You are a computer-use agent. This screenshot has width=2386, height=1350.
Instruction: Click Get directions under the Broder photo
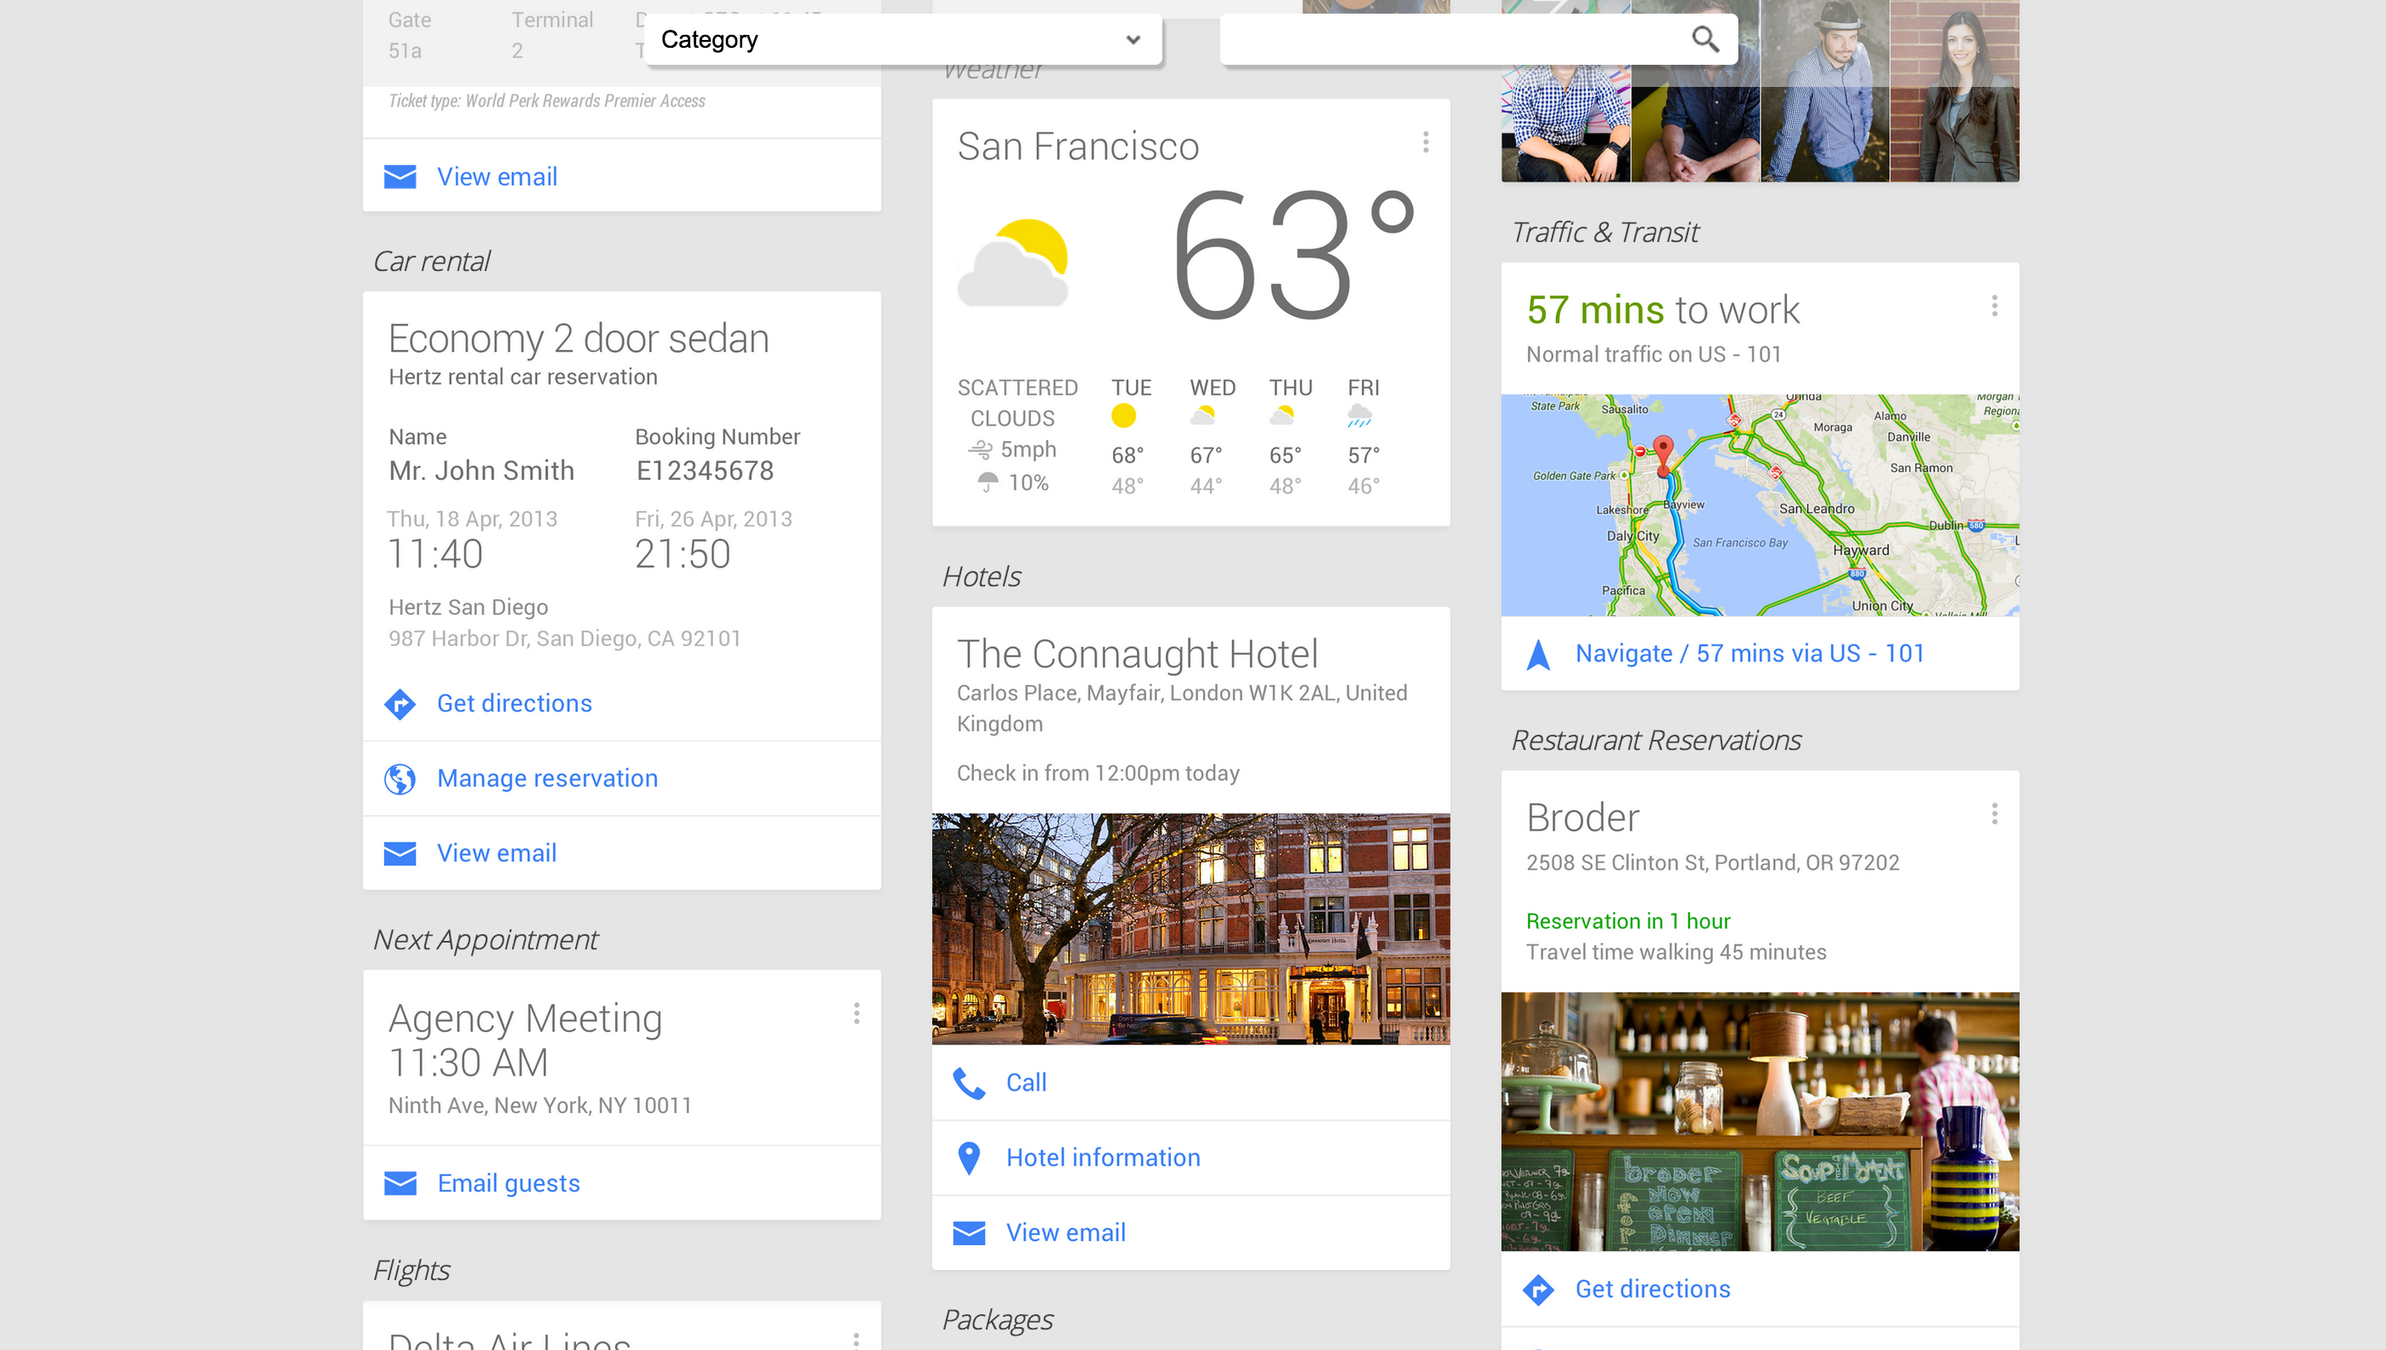point(1652,1290)
